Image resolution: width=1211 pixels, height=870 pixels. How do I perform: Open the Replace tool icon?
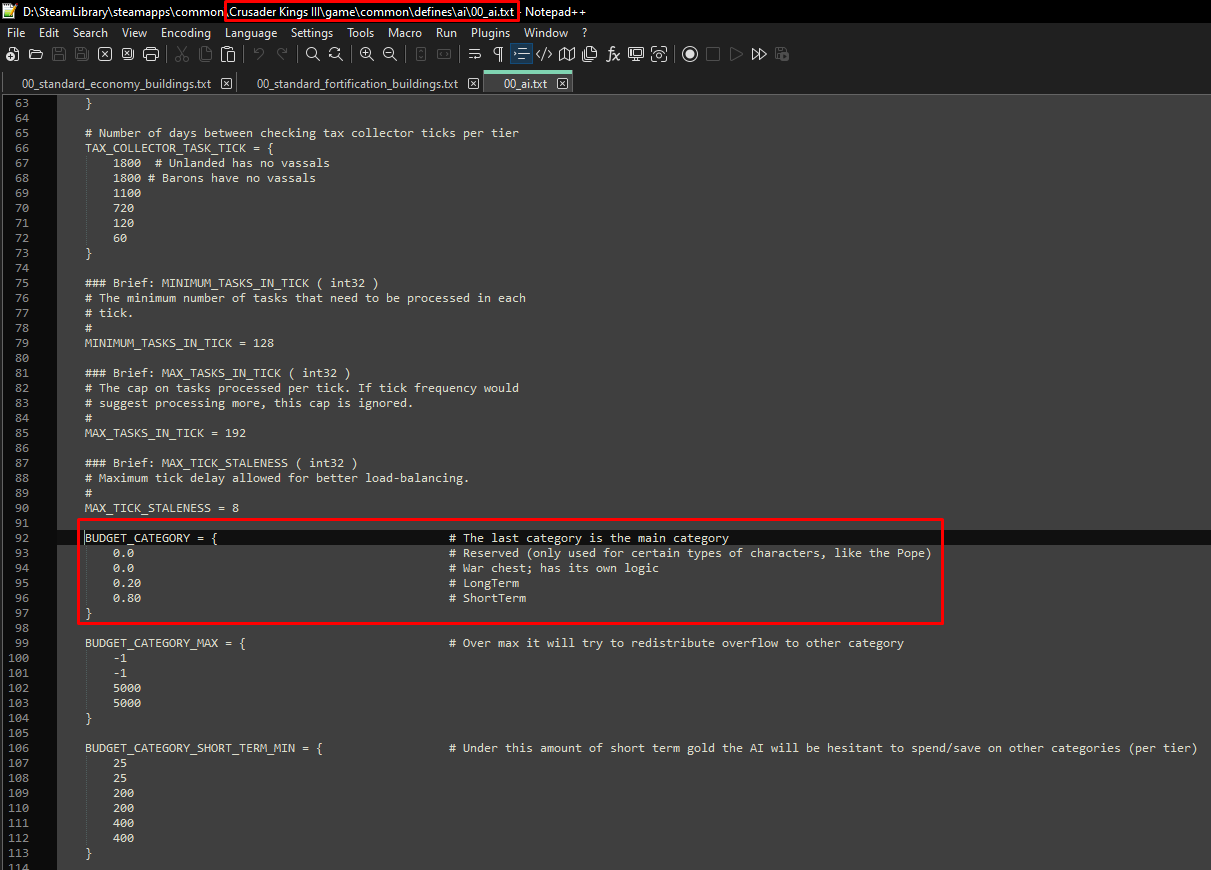[x=336, y=54]
